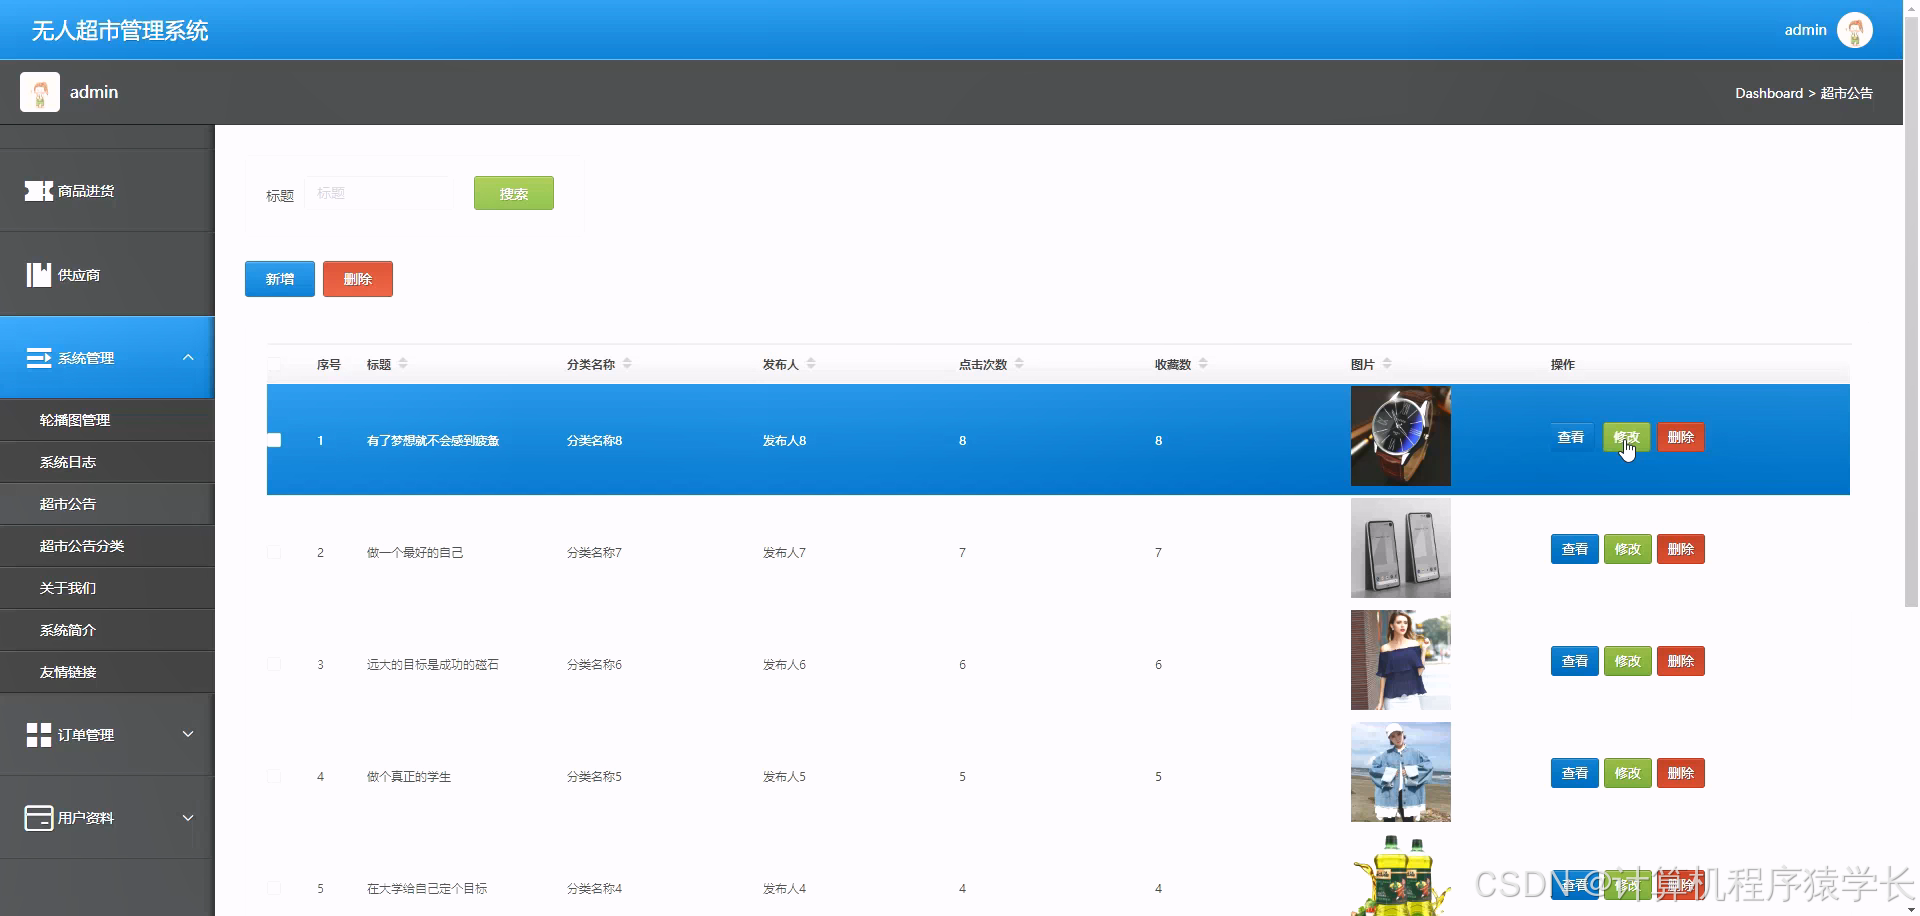Open 系统日志 submenu item
This screenshot has height=916, width=1920.
pyautogui.click(x=107, y=462)
